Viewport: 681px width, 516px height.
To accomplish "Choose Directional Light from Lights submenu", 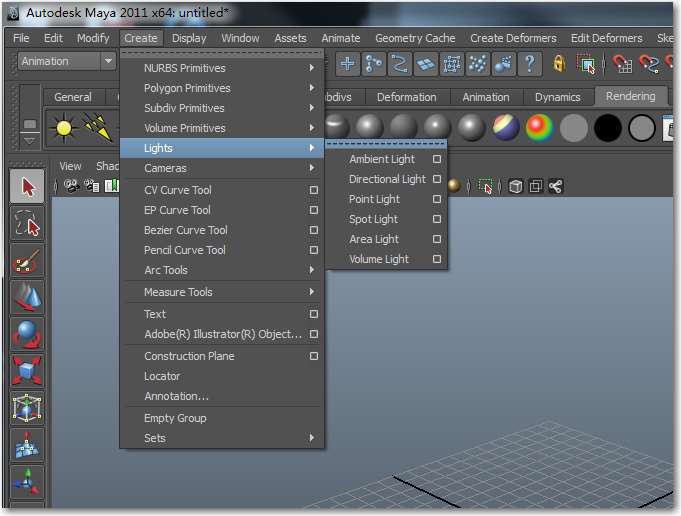I will click(387, 179).
